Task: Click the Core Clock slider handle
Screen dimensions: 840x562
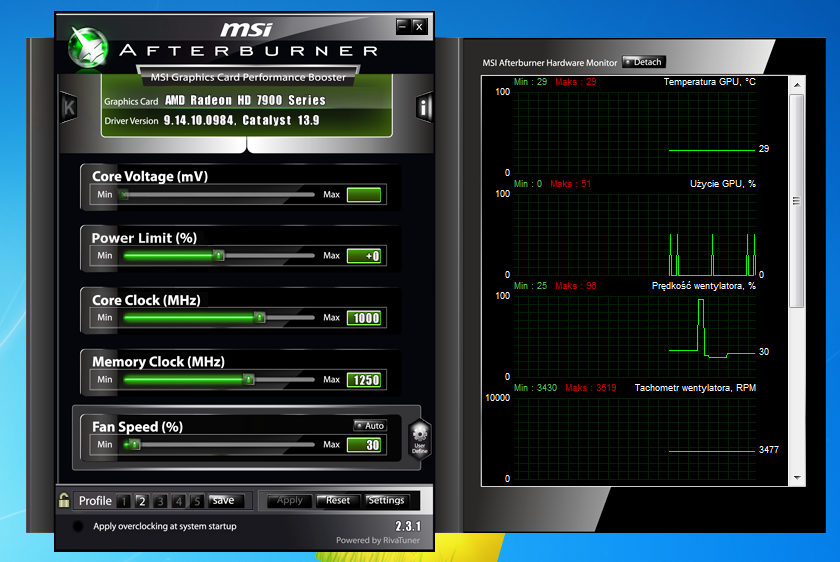Action: (x=259, y=318)
